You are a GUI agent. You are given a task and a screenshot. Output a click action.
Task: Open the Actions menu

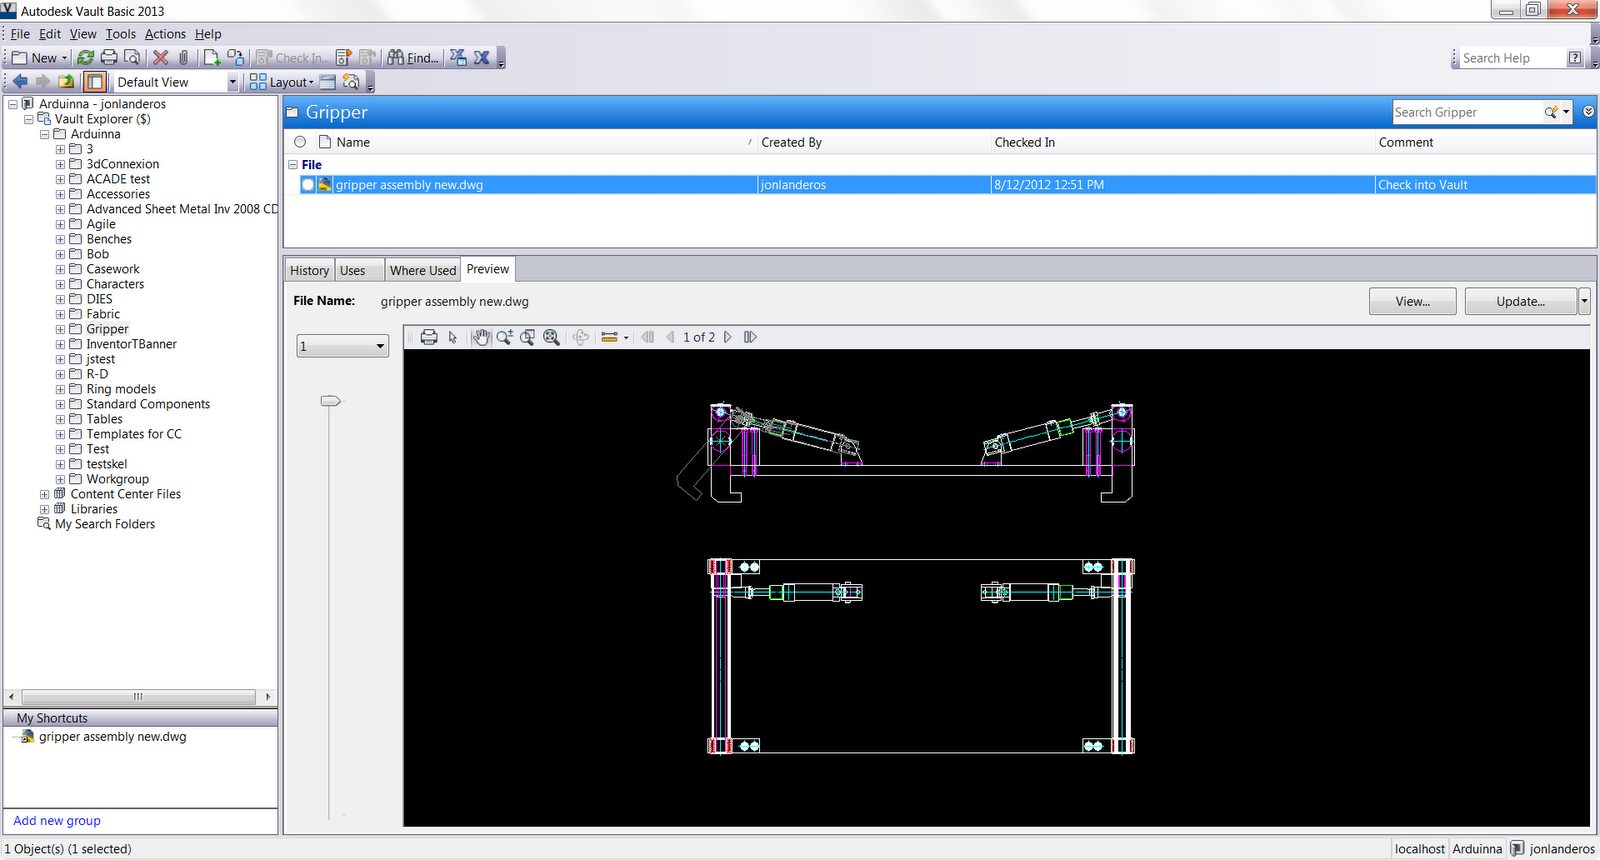tap(165, 34)
